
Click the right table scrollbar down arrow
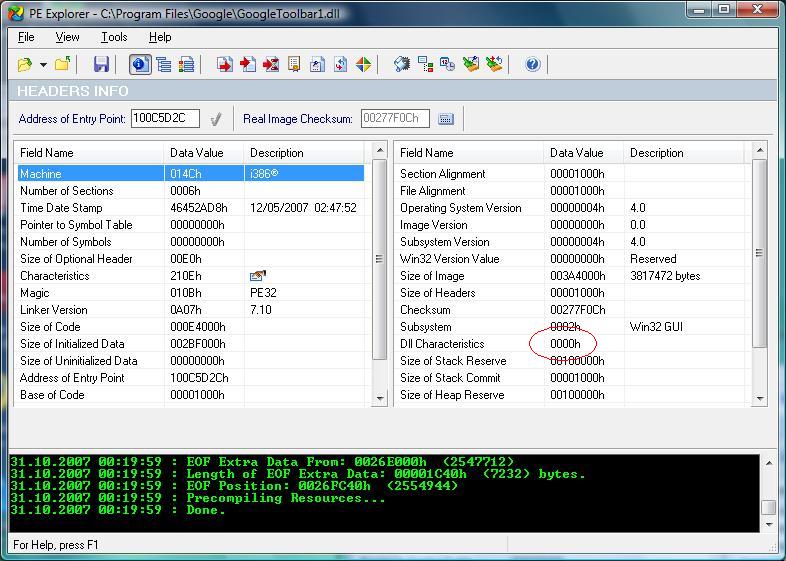760,399
